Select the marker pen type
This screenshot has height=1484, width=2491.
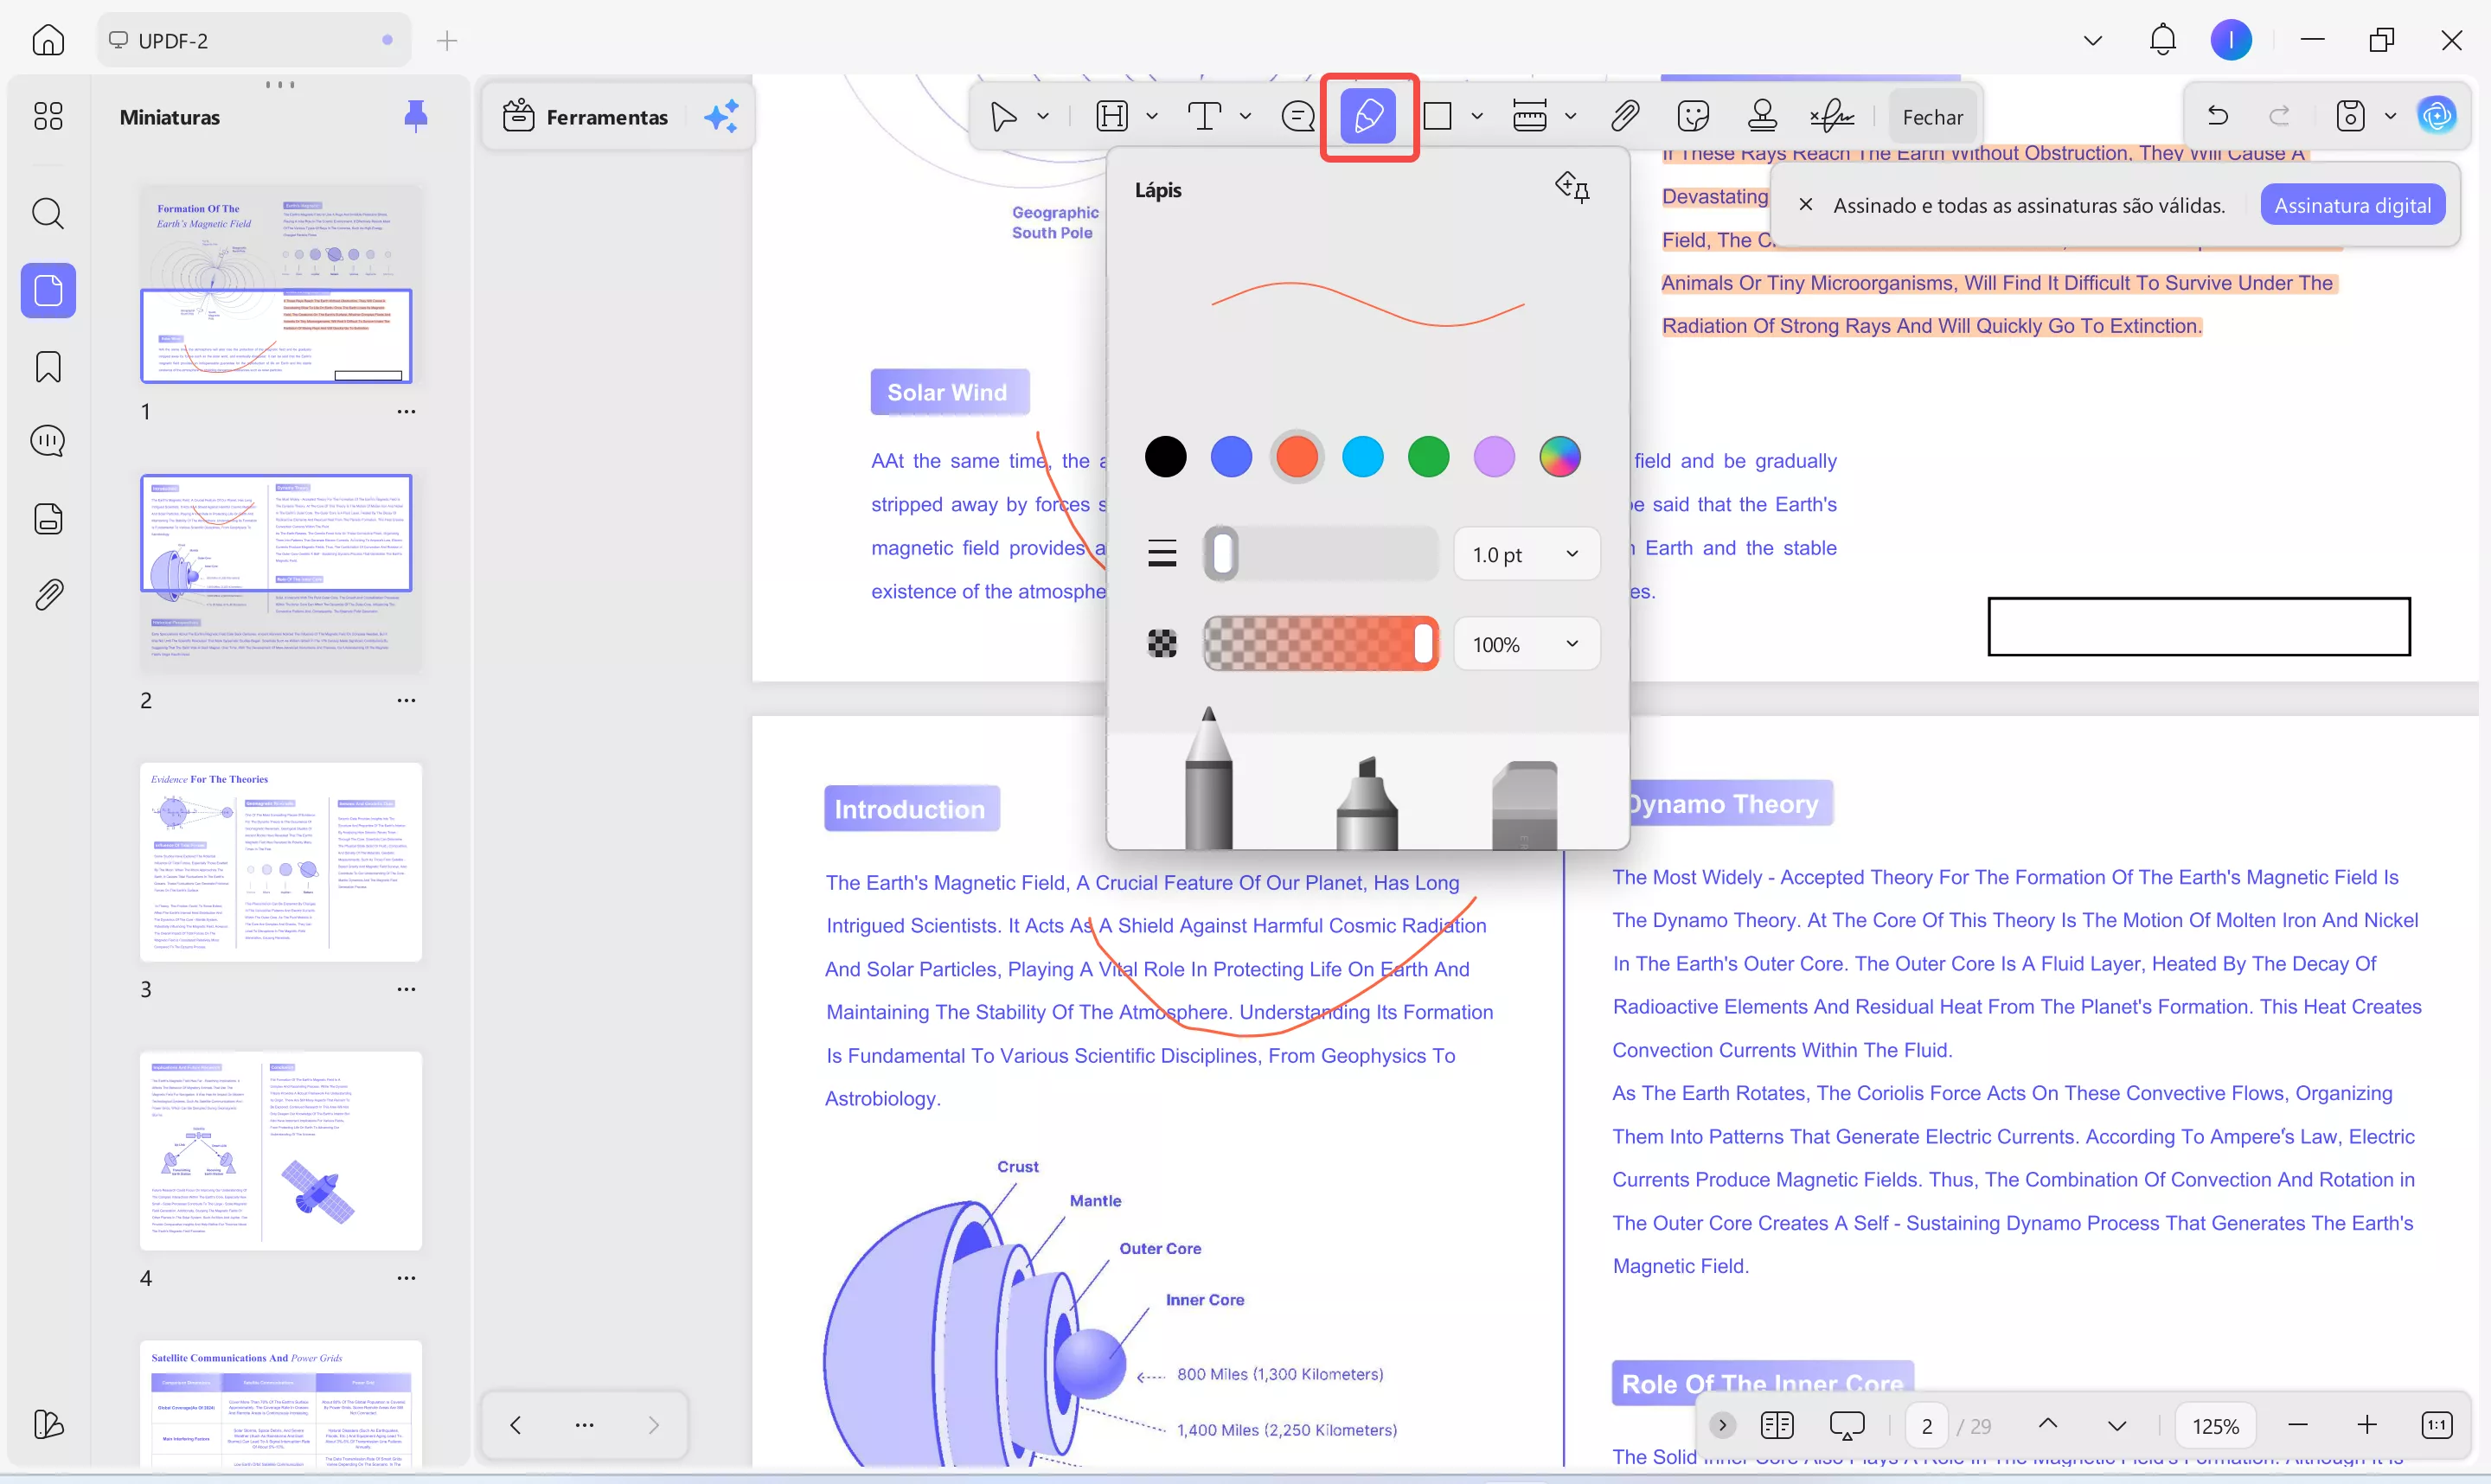(1367, 803)
